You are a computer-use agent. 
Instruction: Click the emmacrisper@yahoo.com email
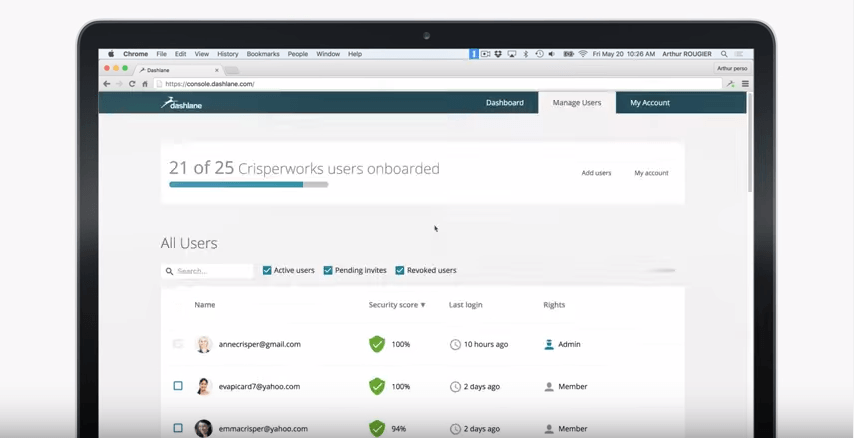(x=263, y=429)
